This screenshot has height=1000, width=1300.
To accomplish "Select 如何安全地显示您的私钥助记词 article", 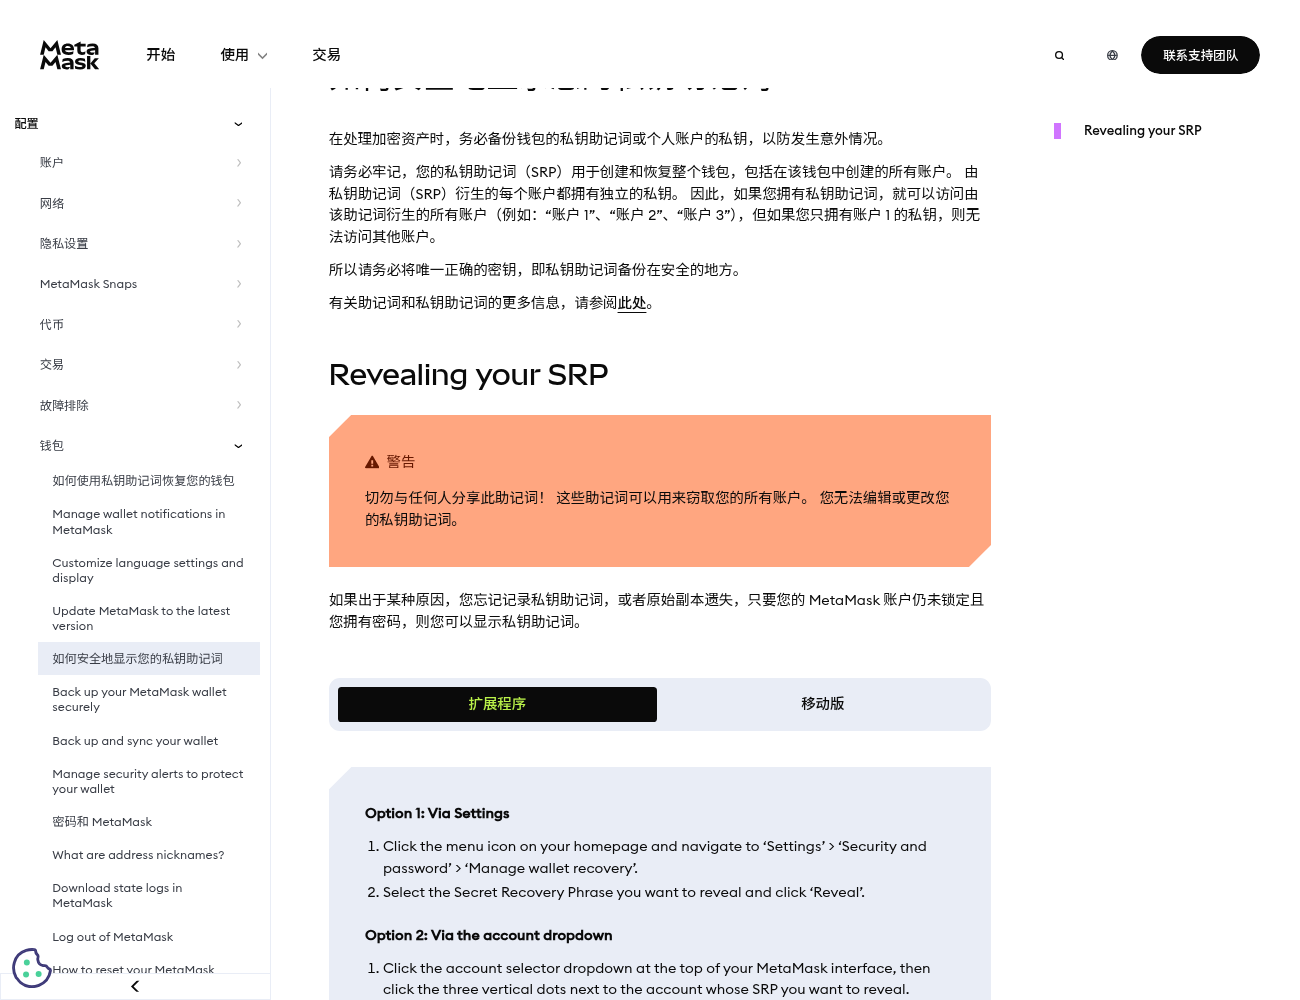I will point(149,658).
